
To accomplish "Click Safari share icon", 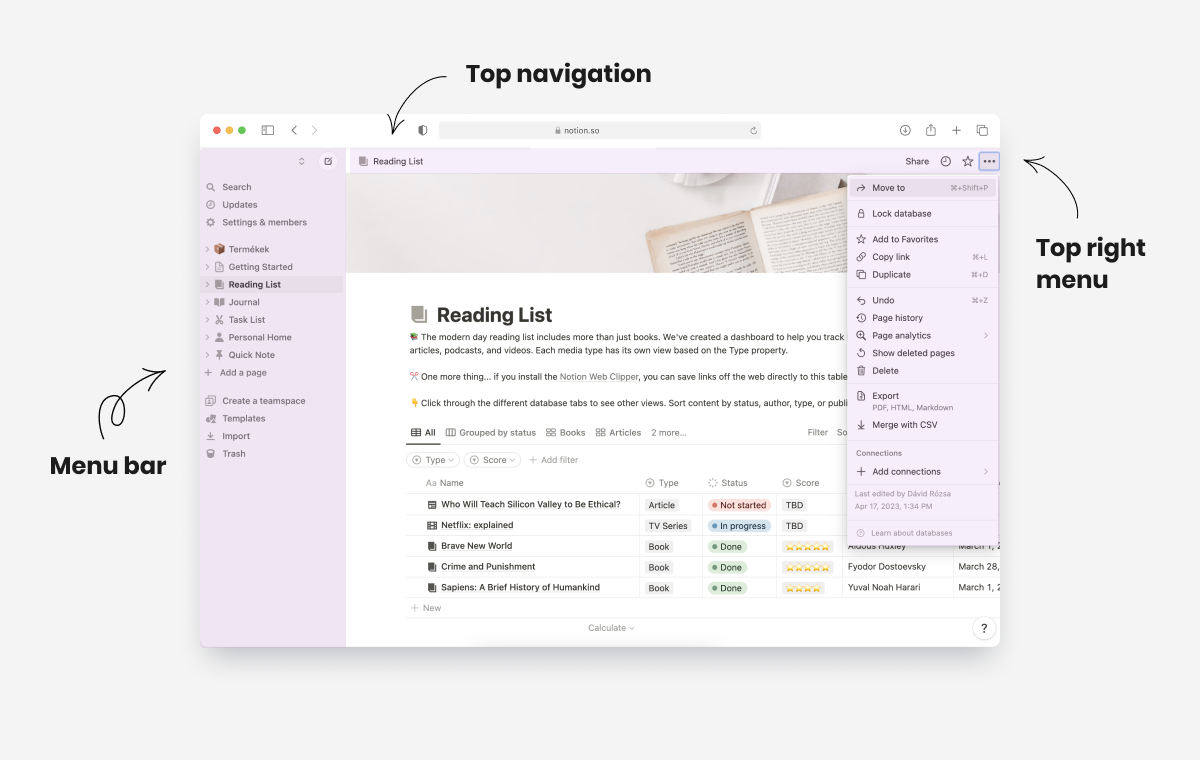I will click(x=931, y=130).
